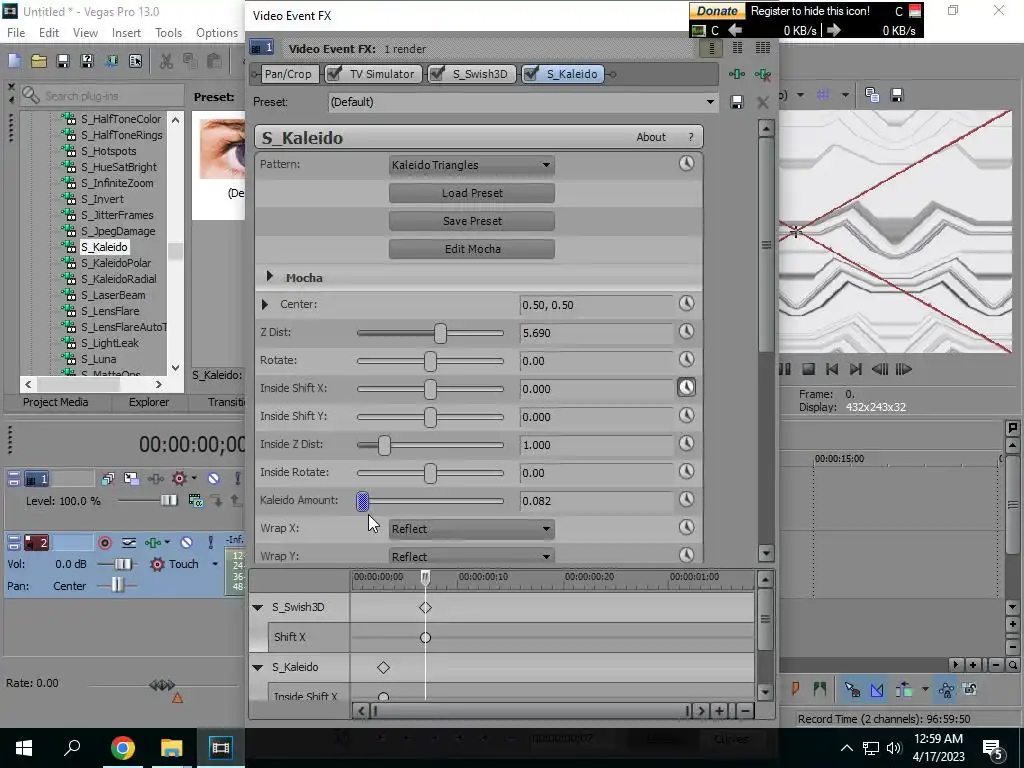Toggle animate clock for Rotate
Screen dimensions: 1024x768
(x=686, y=360)
